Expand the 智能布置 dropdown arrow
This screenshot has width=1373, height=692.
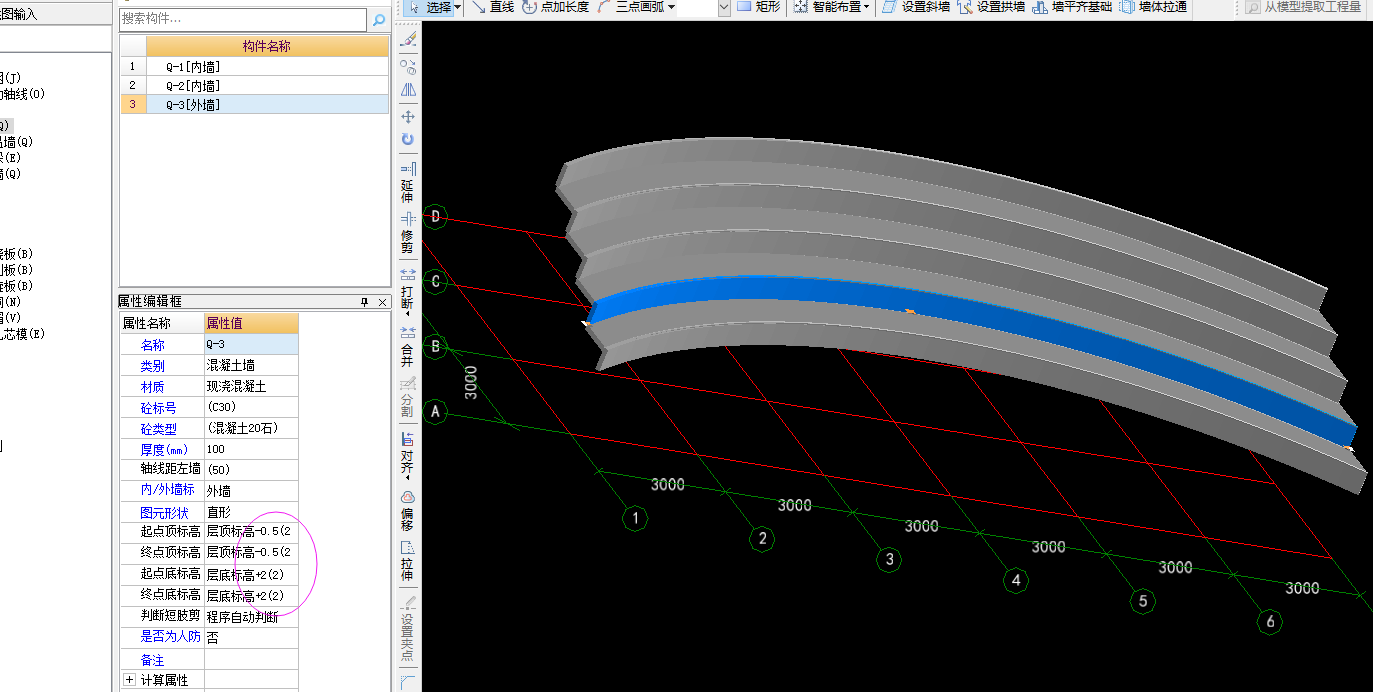[866, 7]
